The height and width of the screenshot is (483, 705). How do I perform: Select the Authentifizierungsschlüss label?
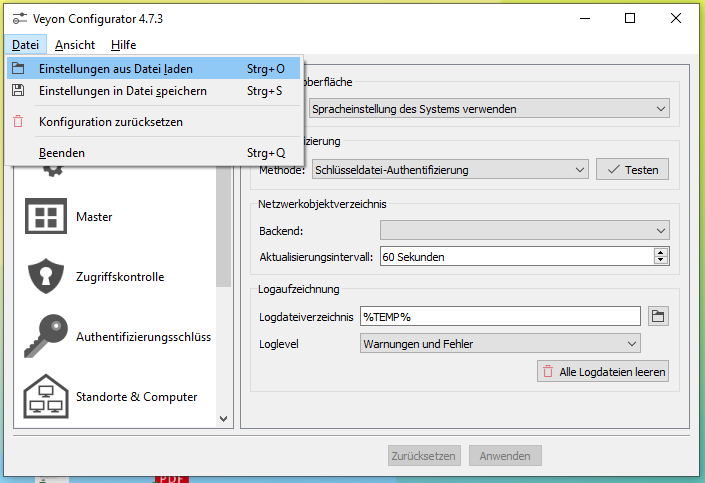pyautogui.click(x=143, y=336)
